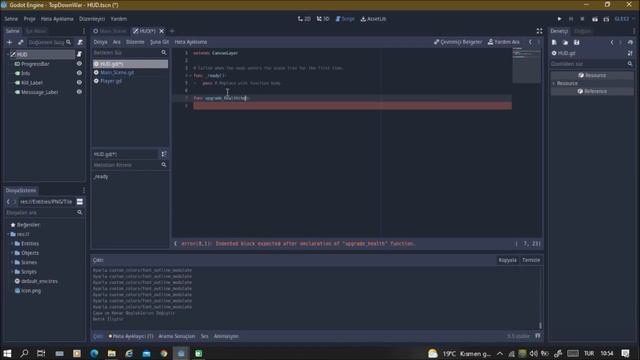Expand the Objects folder
640x360 pixels.
click(x=12, y=253)
